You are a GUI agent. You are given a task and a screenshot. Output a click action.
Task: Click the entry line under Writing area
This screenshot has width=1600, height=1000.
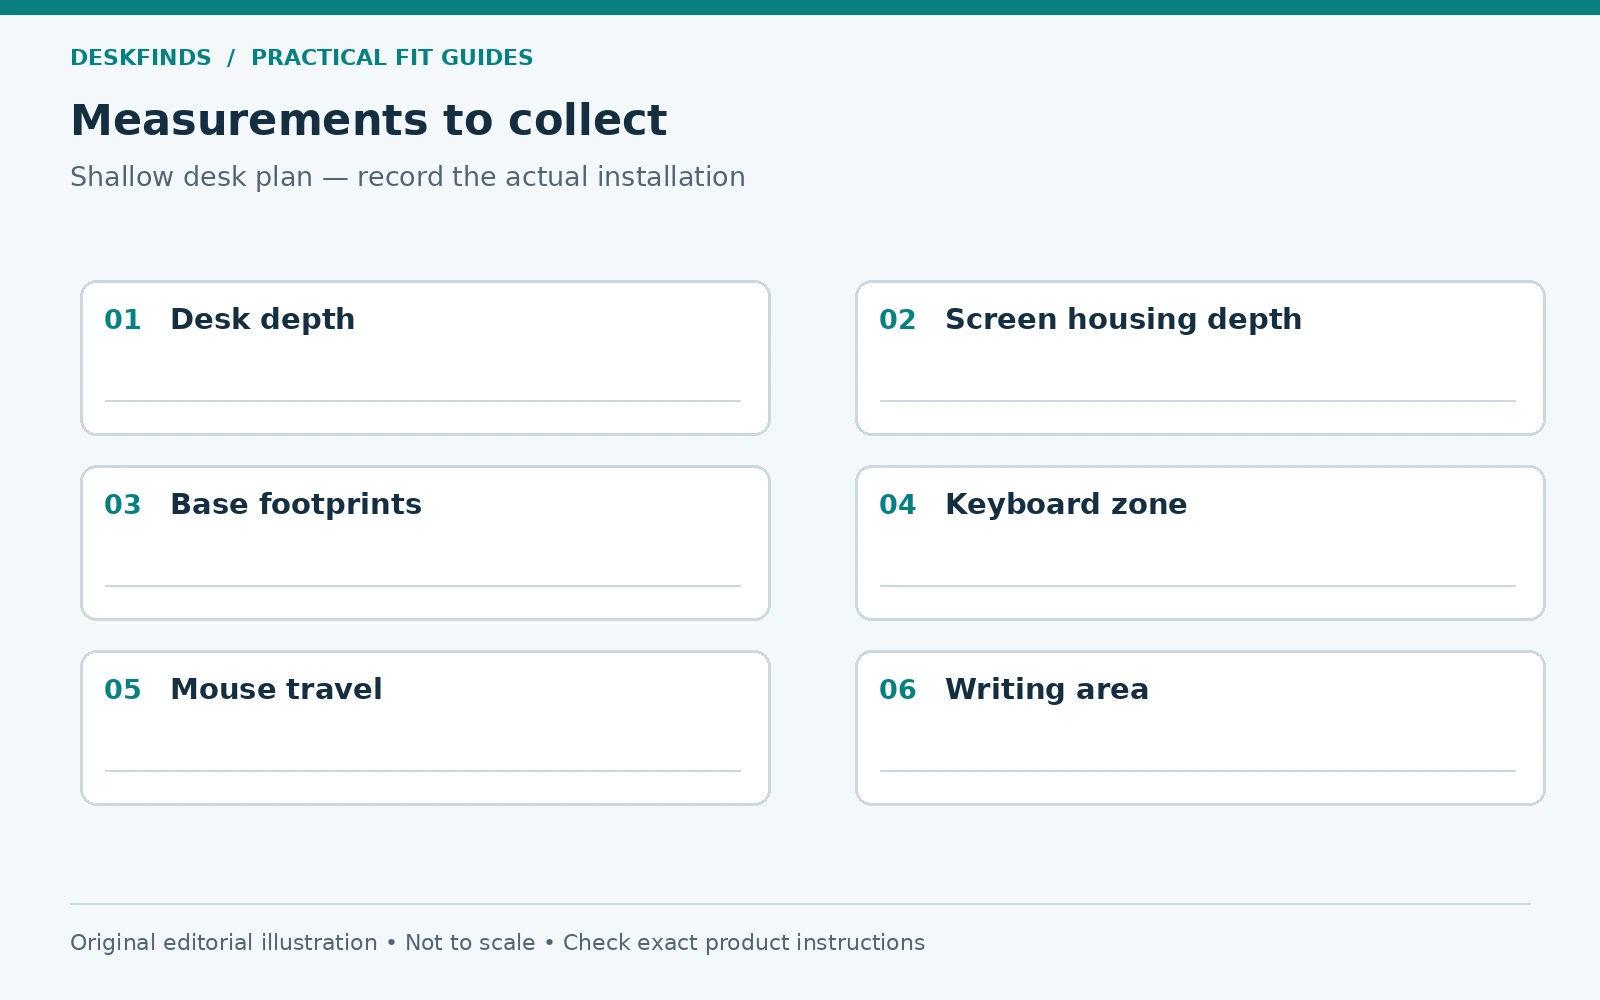point(1198,771)
